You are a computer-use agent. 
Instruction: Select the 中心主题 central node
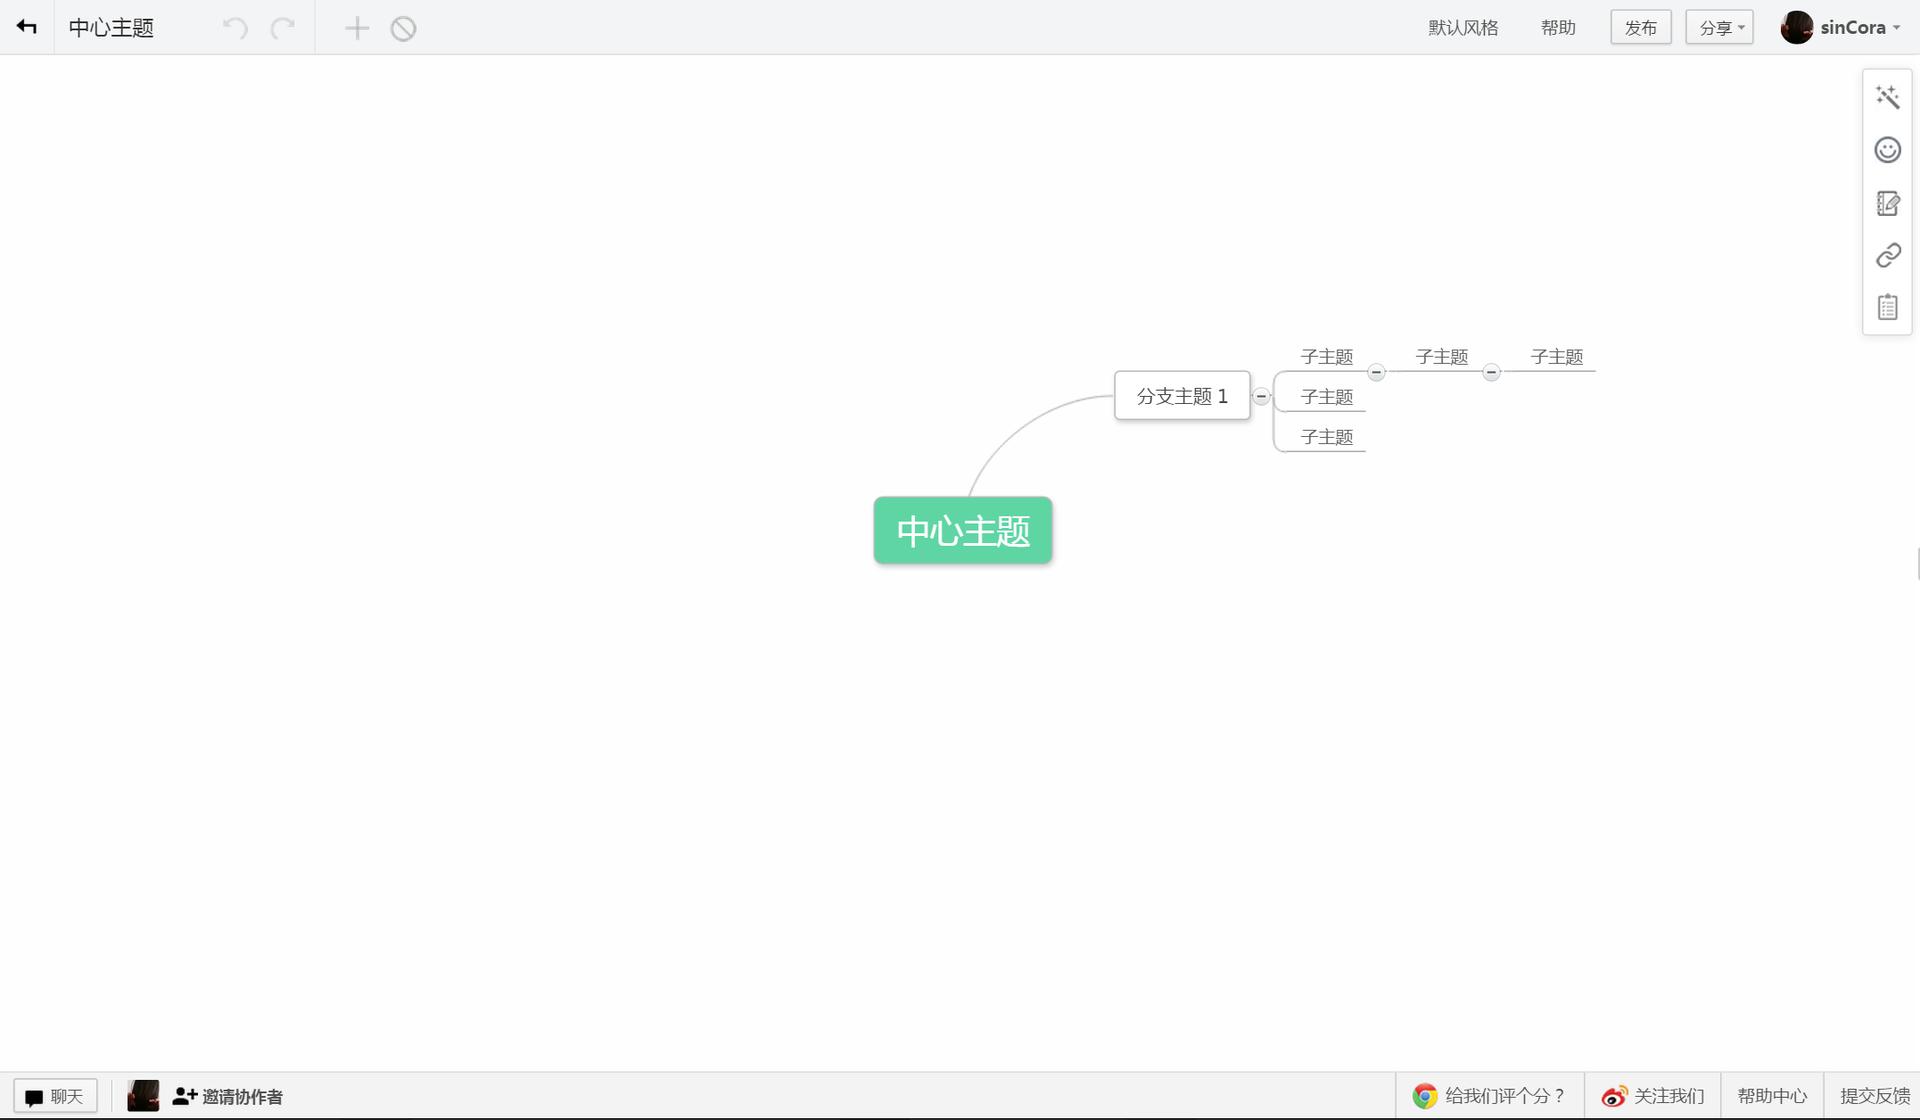pos(962,530)
